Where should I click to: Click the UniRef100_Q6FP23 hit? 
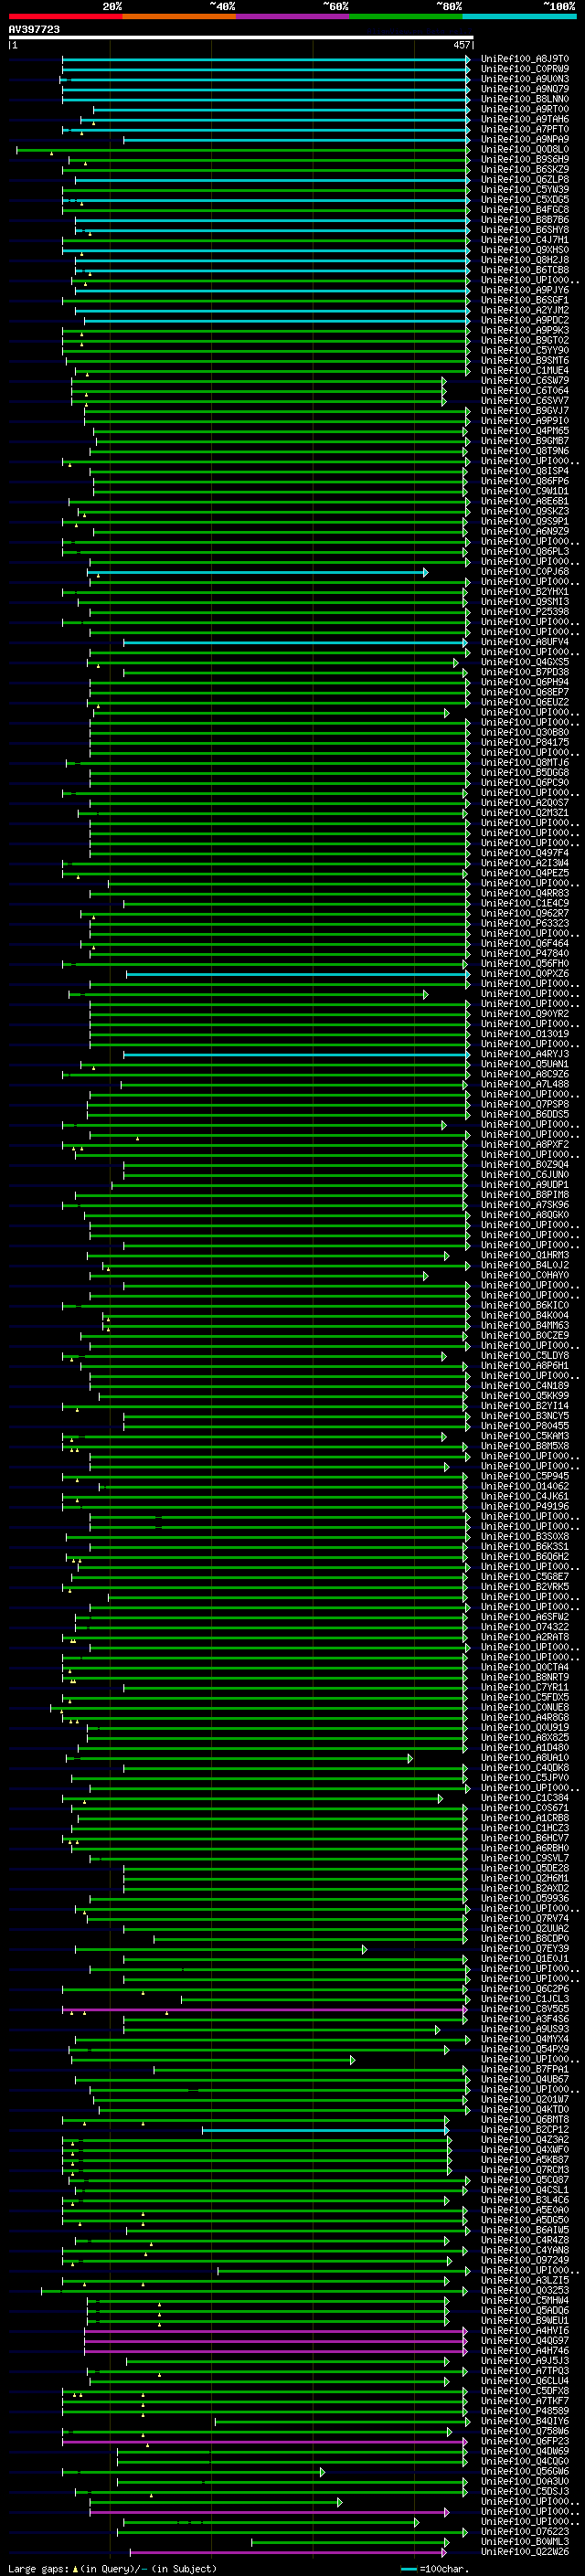(525, 2441)
